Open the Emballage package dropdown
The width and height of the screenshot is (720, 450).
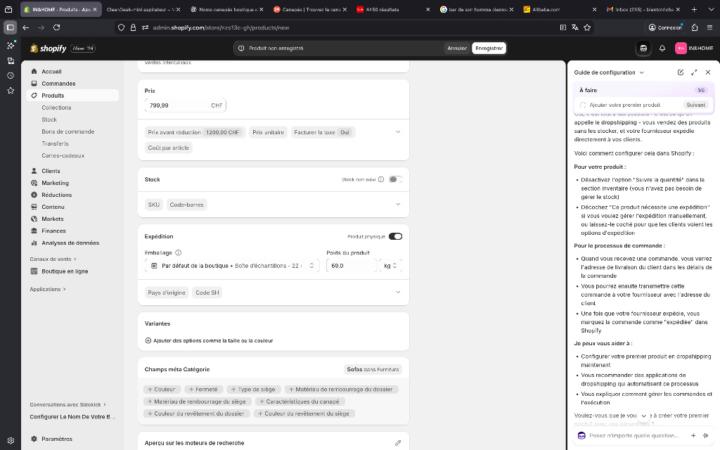(x=232, y=266)
